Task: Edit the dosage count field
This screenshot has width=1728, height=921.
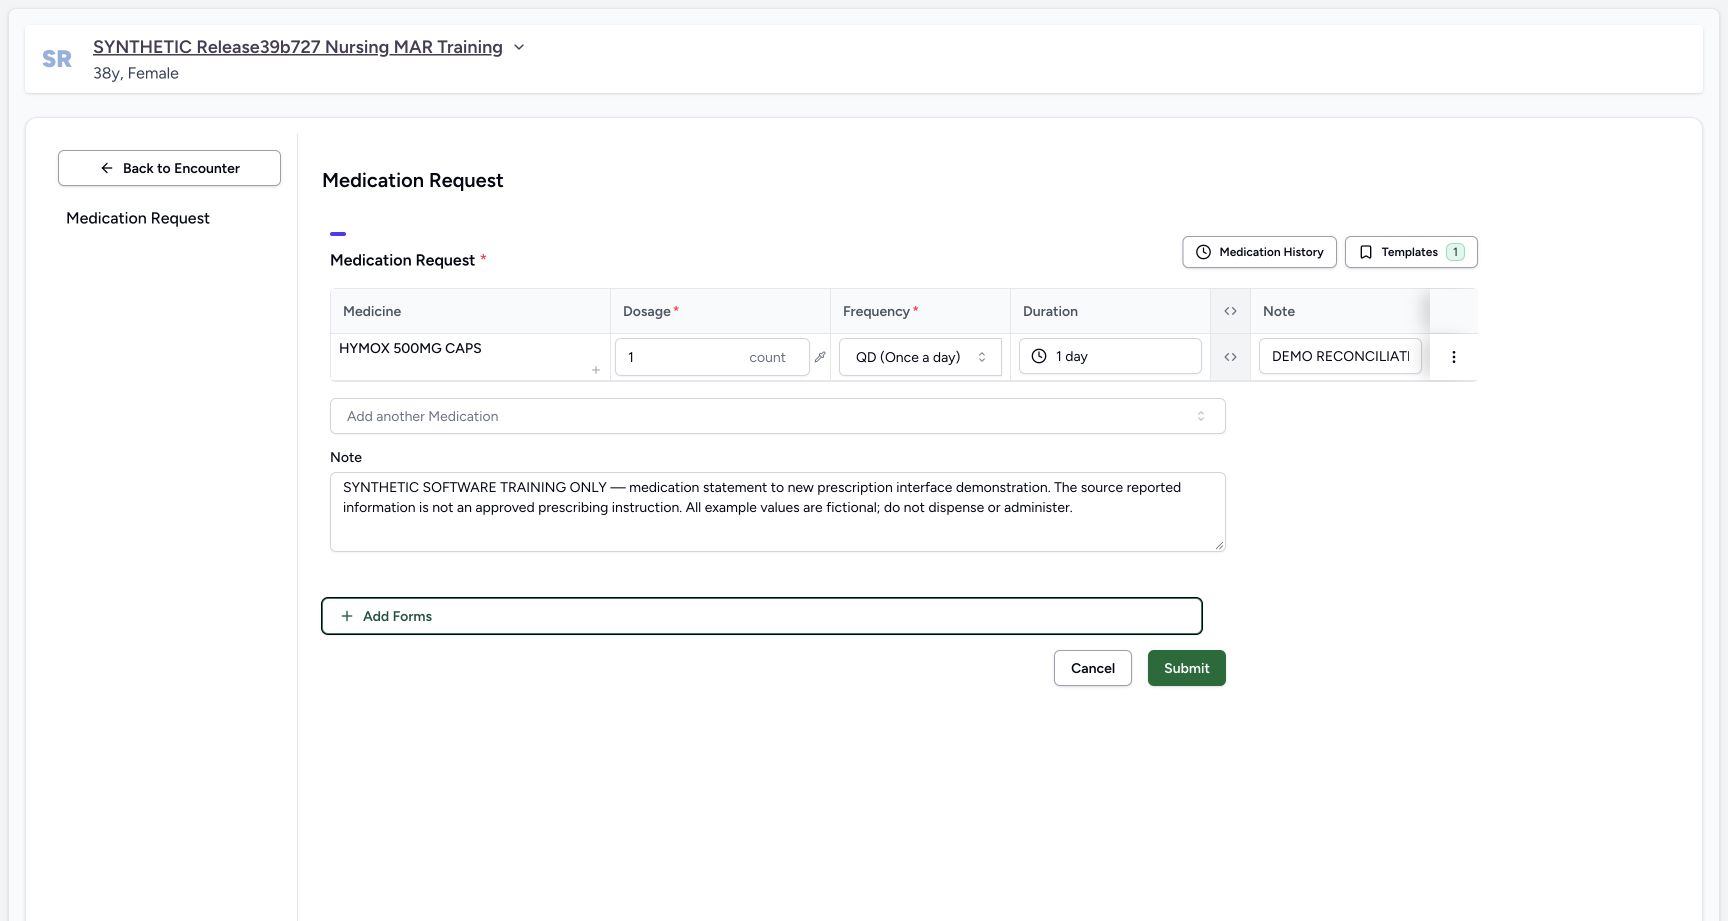Action: click(x=712, y=357)
